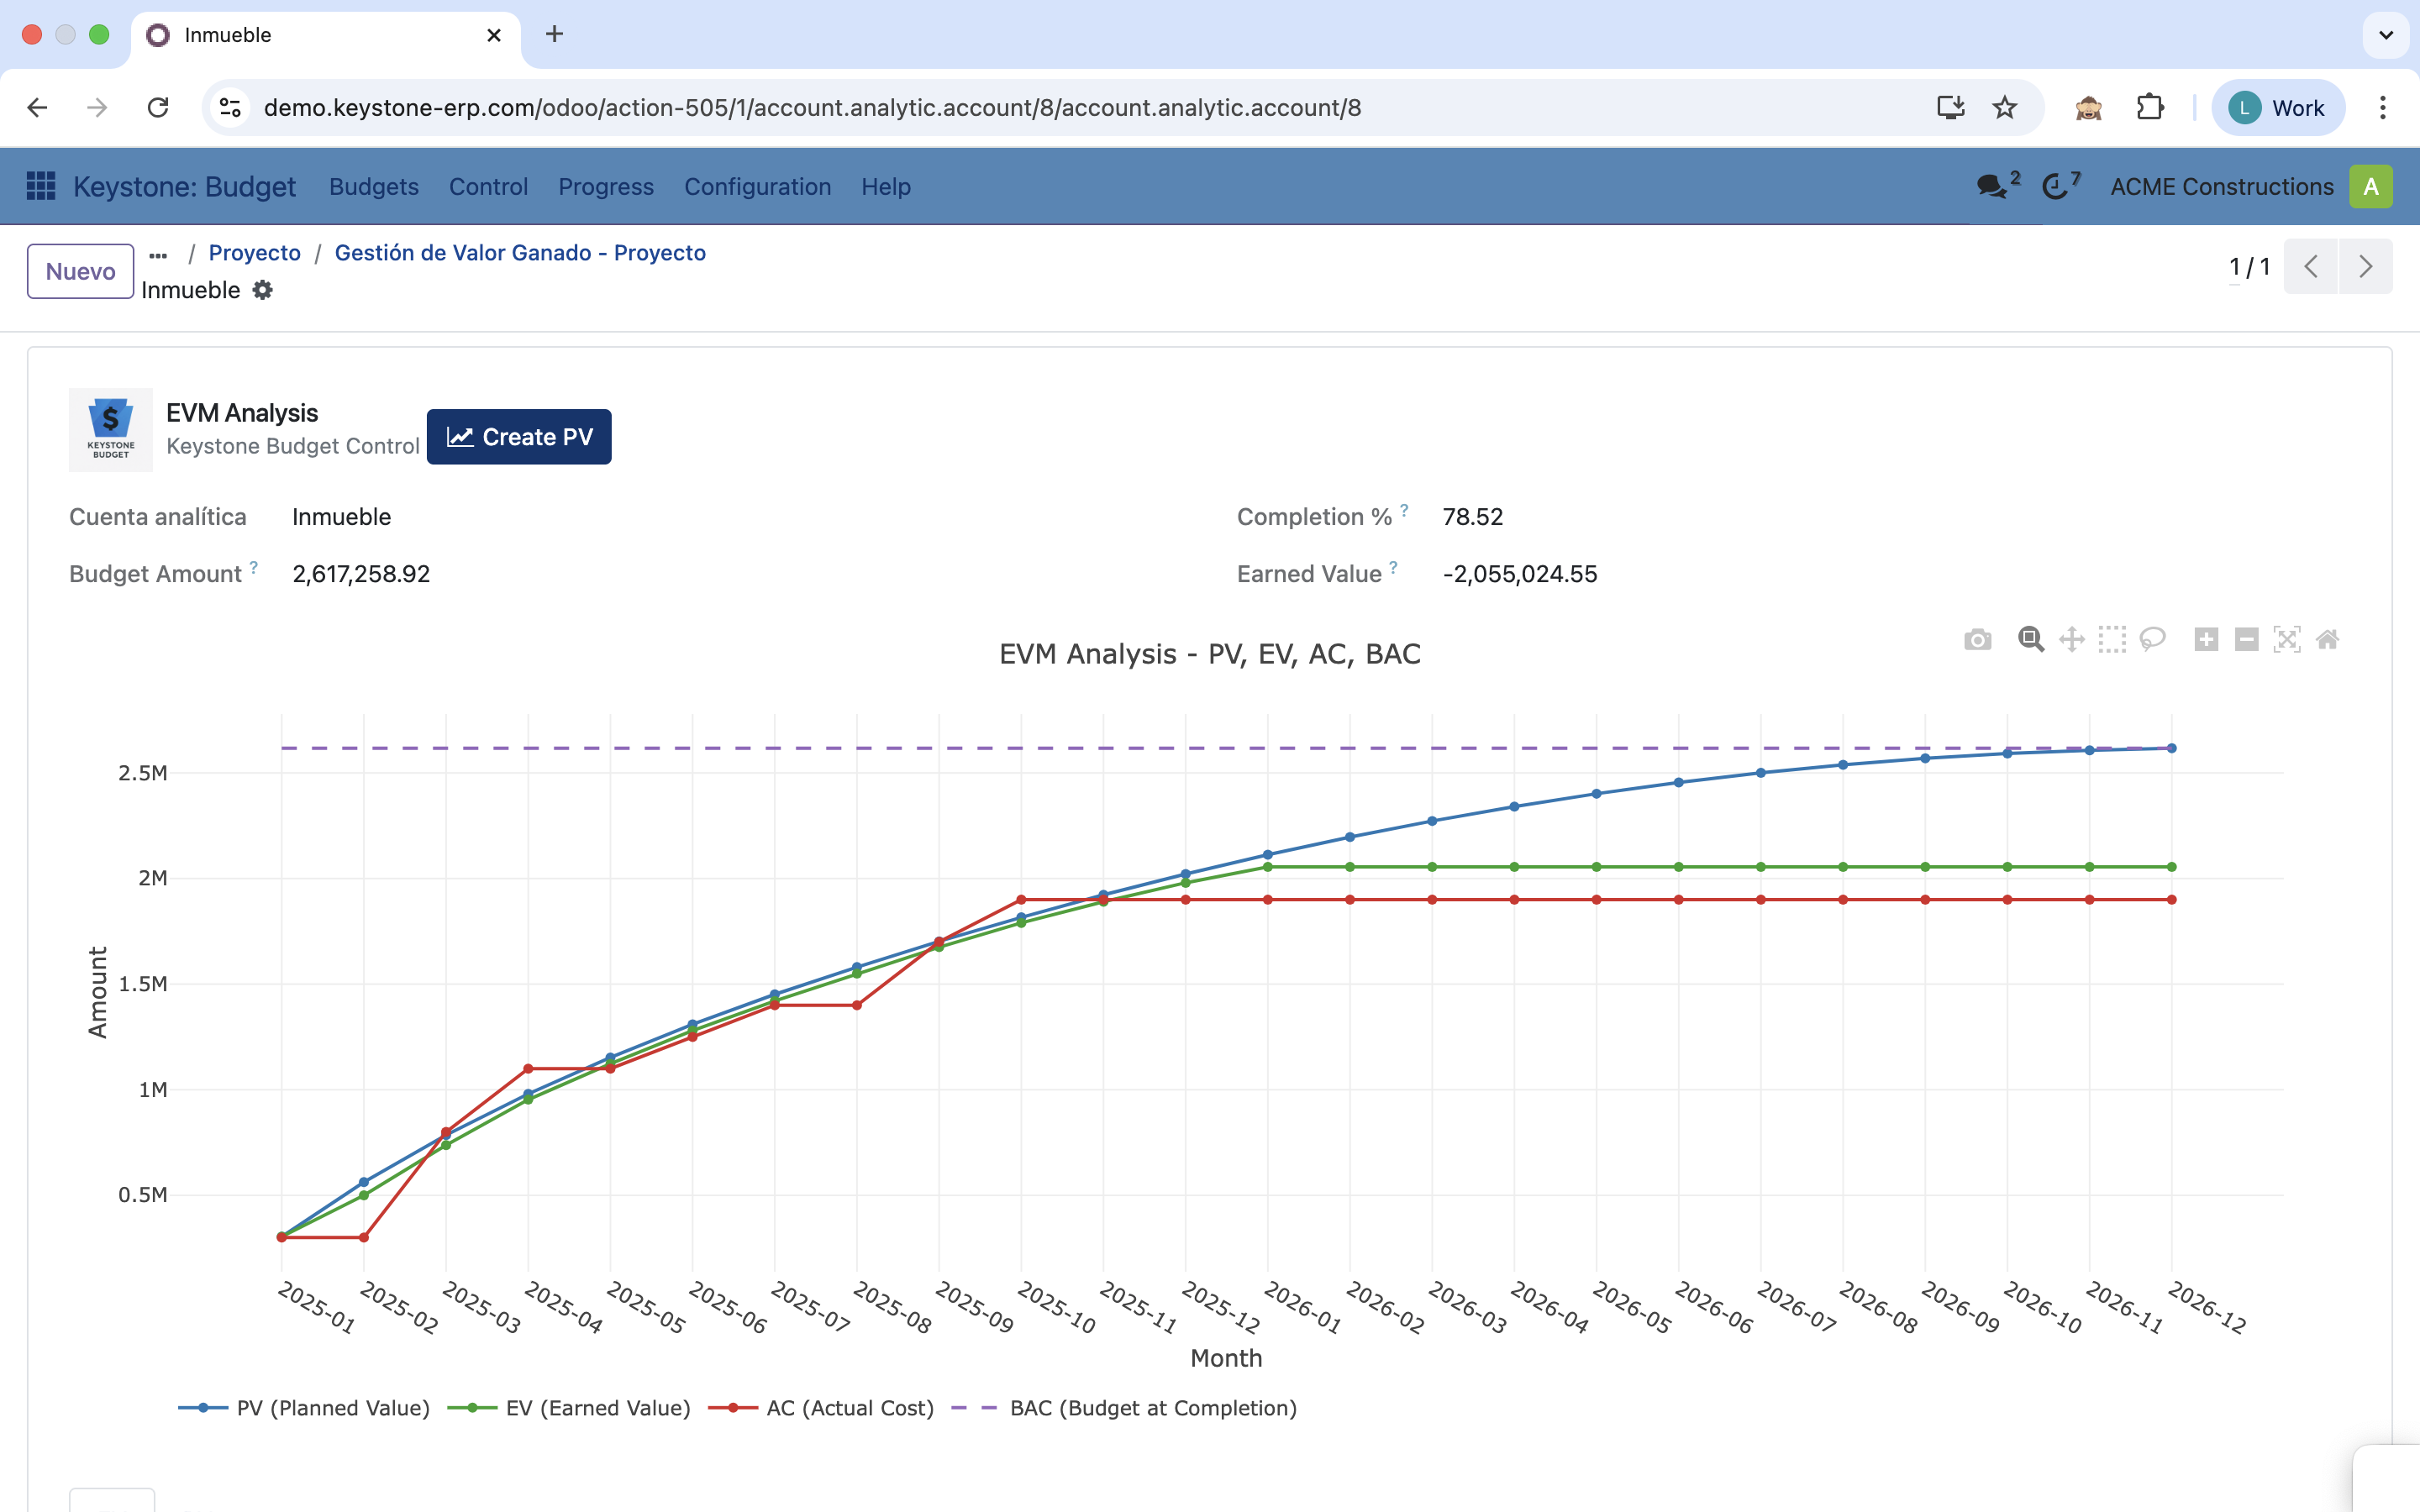Hide the AC (Actual Cost) trace
This screenshot has height=1512, width=2420.
(x=849, y=1408)
